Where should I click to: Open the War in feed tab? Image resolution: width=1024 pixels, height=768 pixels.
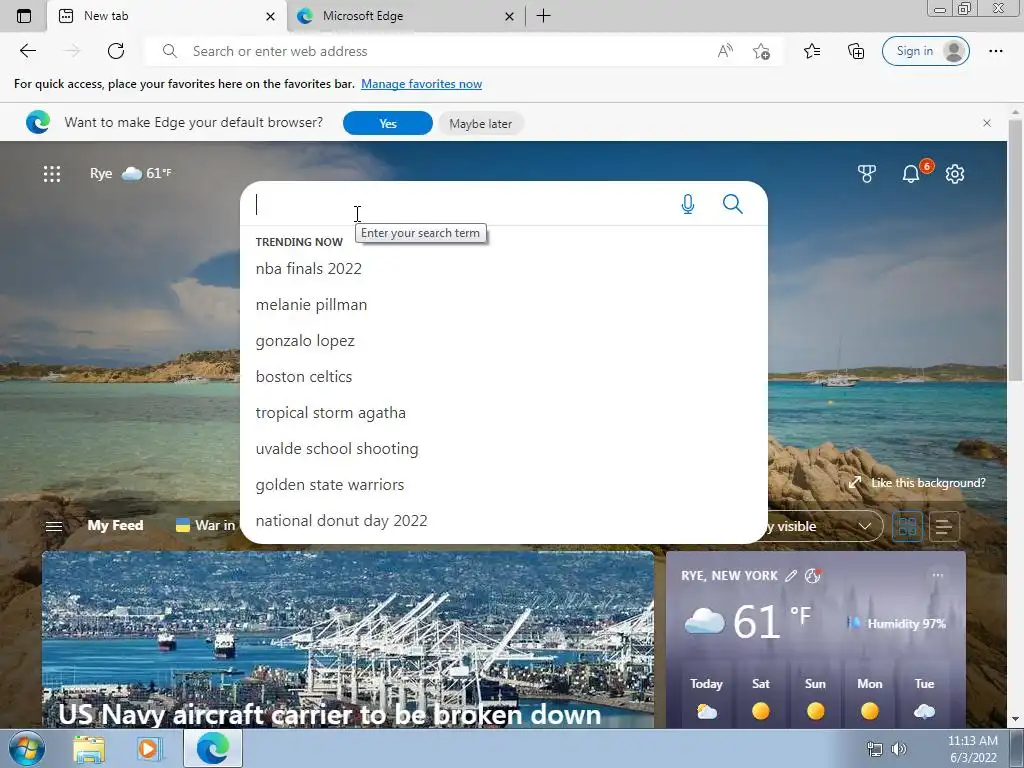206,526
